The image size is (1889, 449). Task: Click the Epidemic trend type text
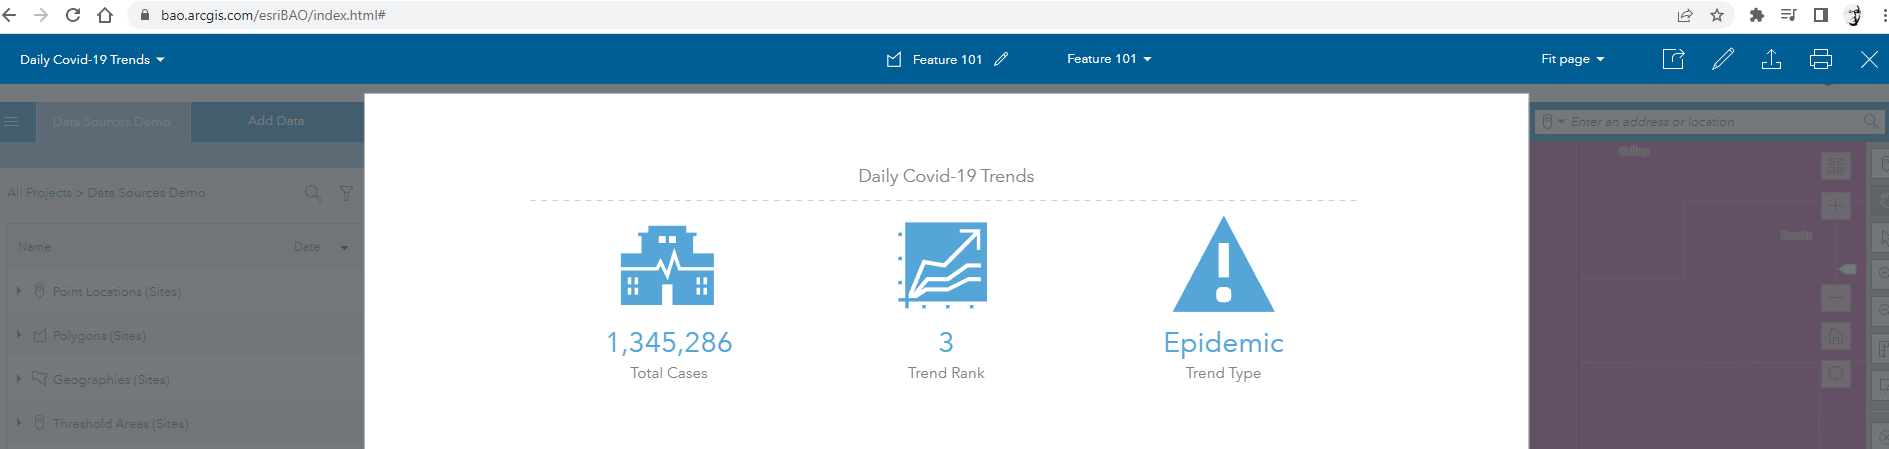(x=1223, y=343)
